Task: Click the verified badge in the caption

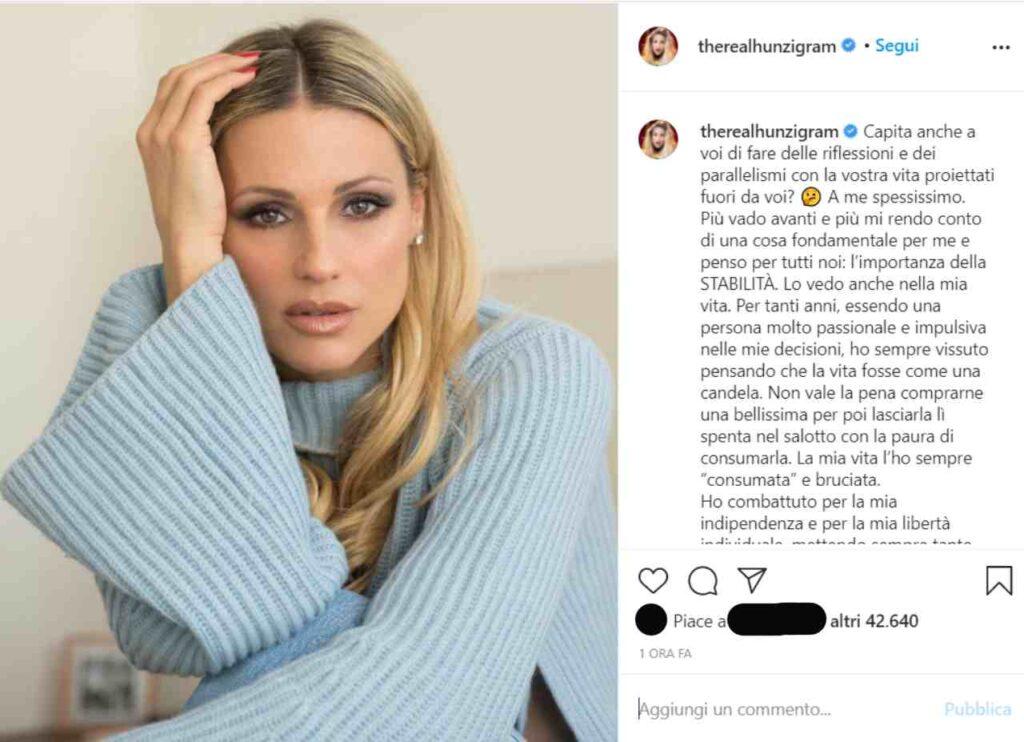Action: pos(850,131)
